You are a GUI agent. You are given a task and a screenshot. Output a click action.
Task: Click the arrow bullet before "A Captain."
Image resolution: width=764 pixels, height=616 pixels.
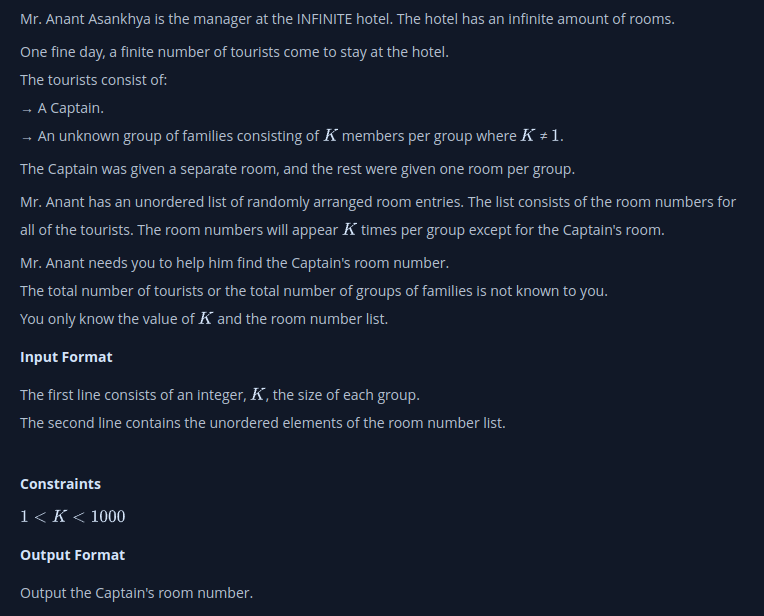pyautogui.click(x=26, y=109)
